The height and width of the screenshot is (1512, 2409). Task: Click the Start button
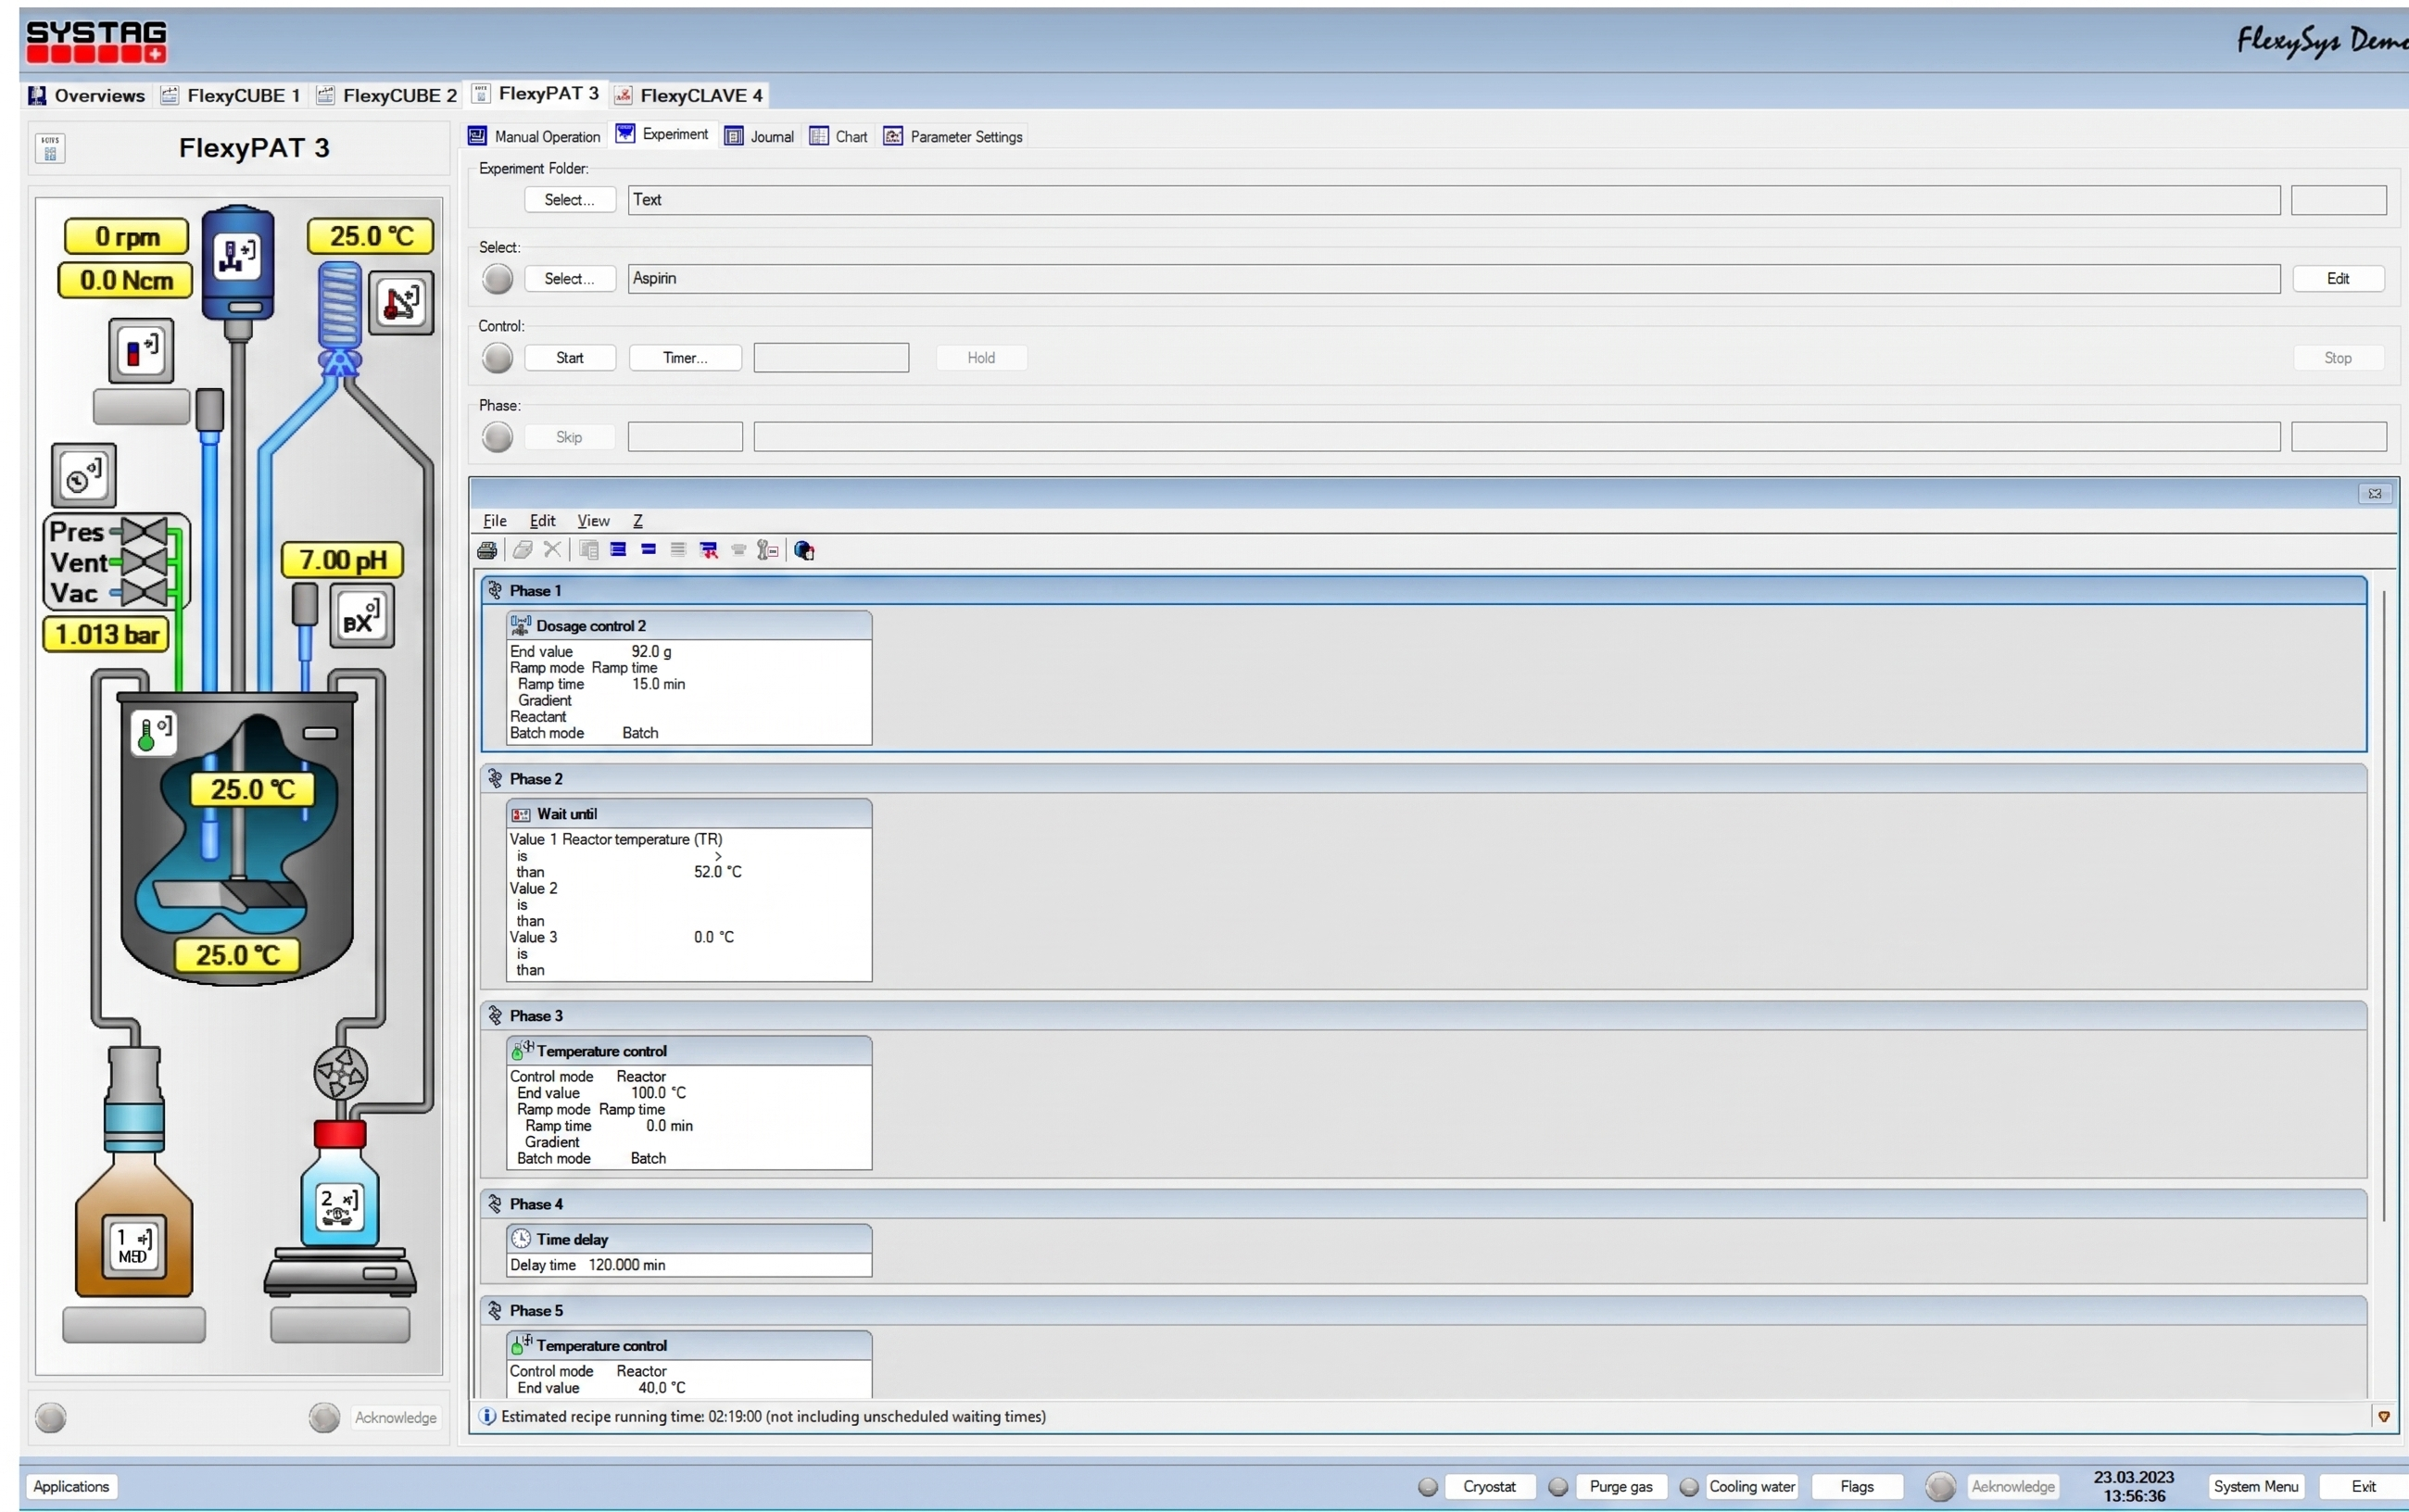(x=570, y=358)
